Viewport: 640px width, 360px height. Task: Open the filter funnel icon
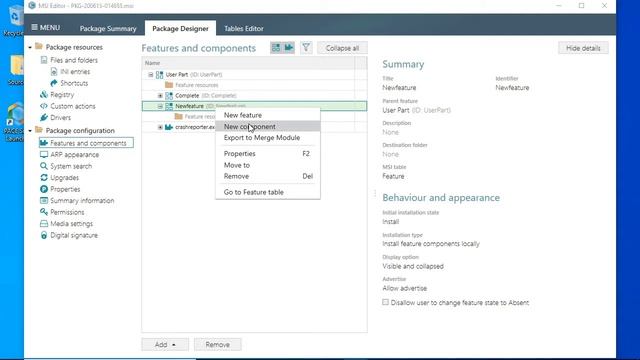click(306, 48)
